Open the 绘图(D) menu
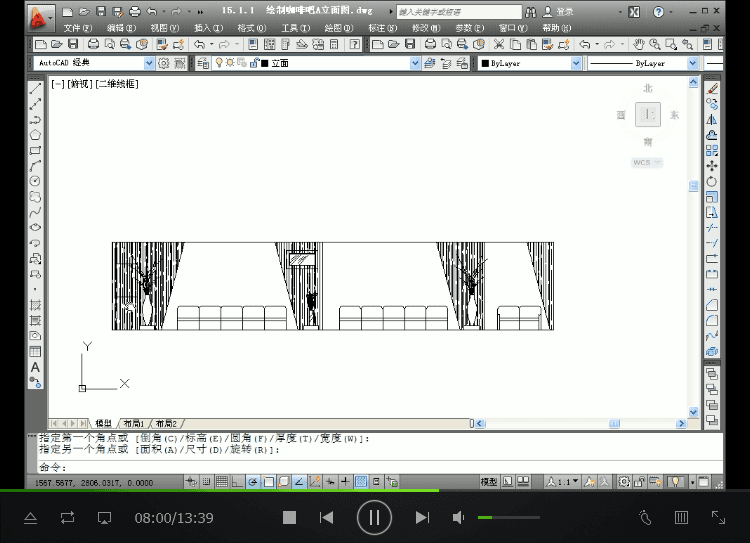750x543 pixels. (x=339, y=28)
